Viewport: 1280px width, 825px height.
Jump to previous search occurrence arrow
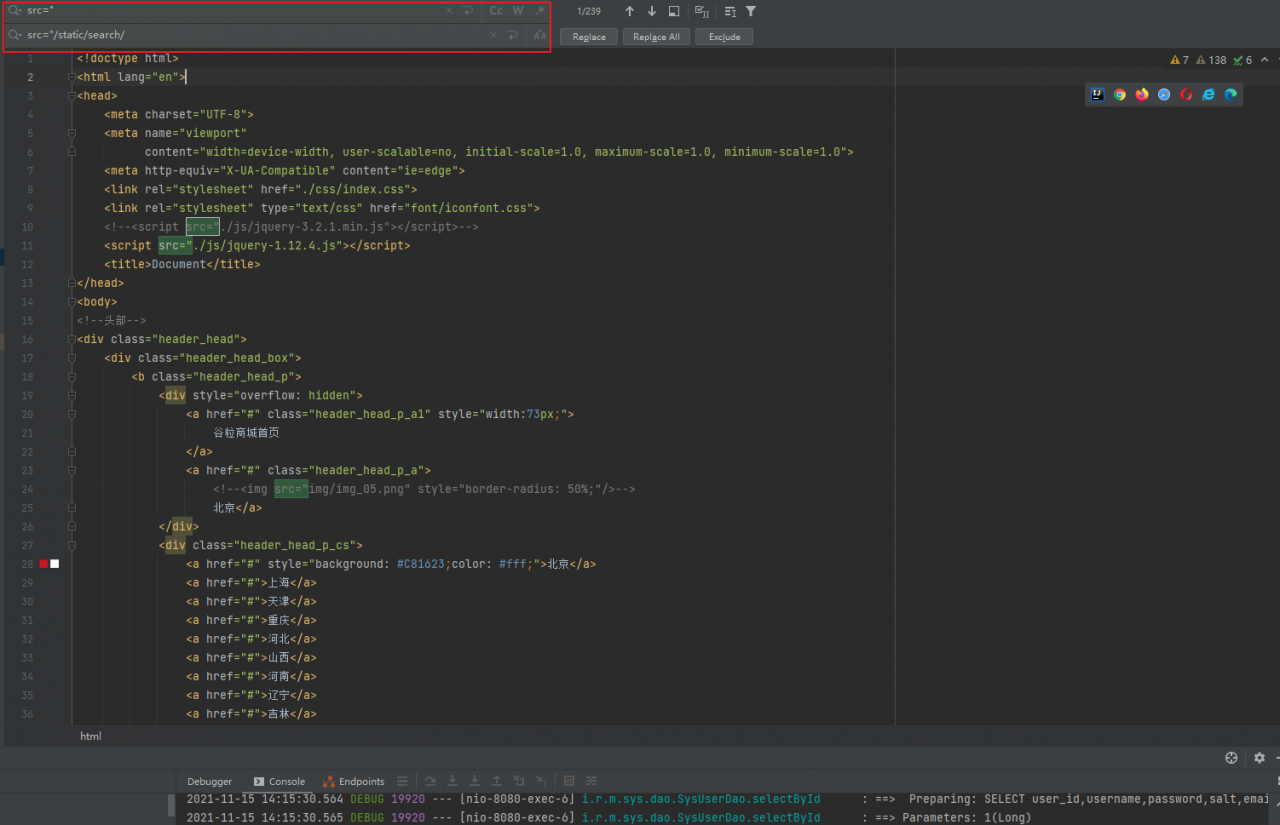click(629, 11)
